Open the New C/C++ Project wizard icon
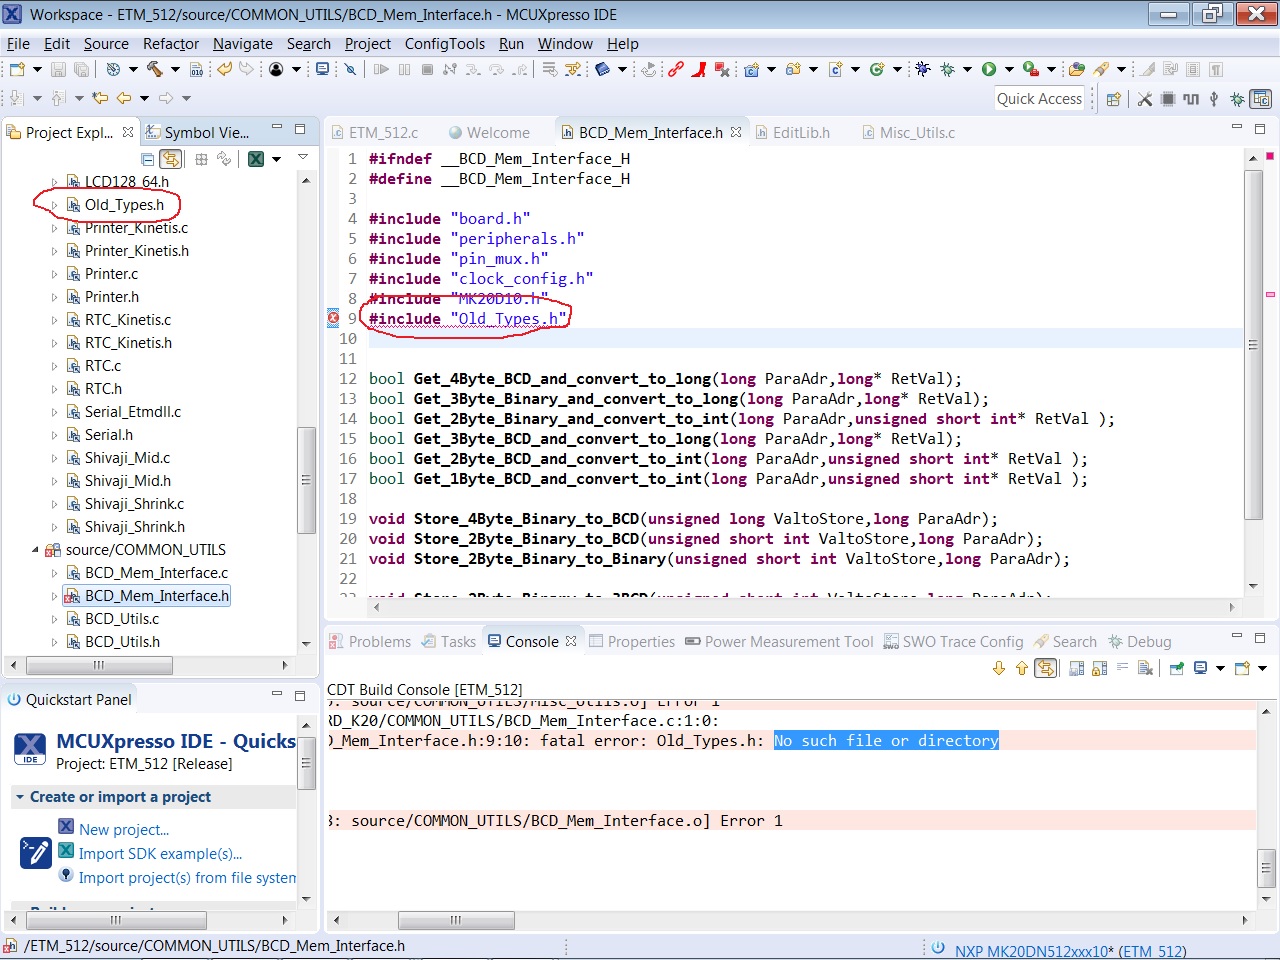This screenshot has width=1280, height=960. (751, 70)
